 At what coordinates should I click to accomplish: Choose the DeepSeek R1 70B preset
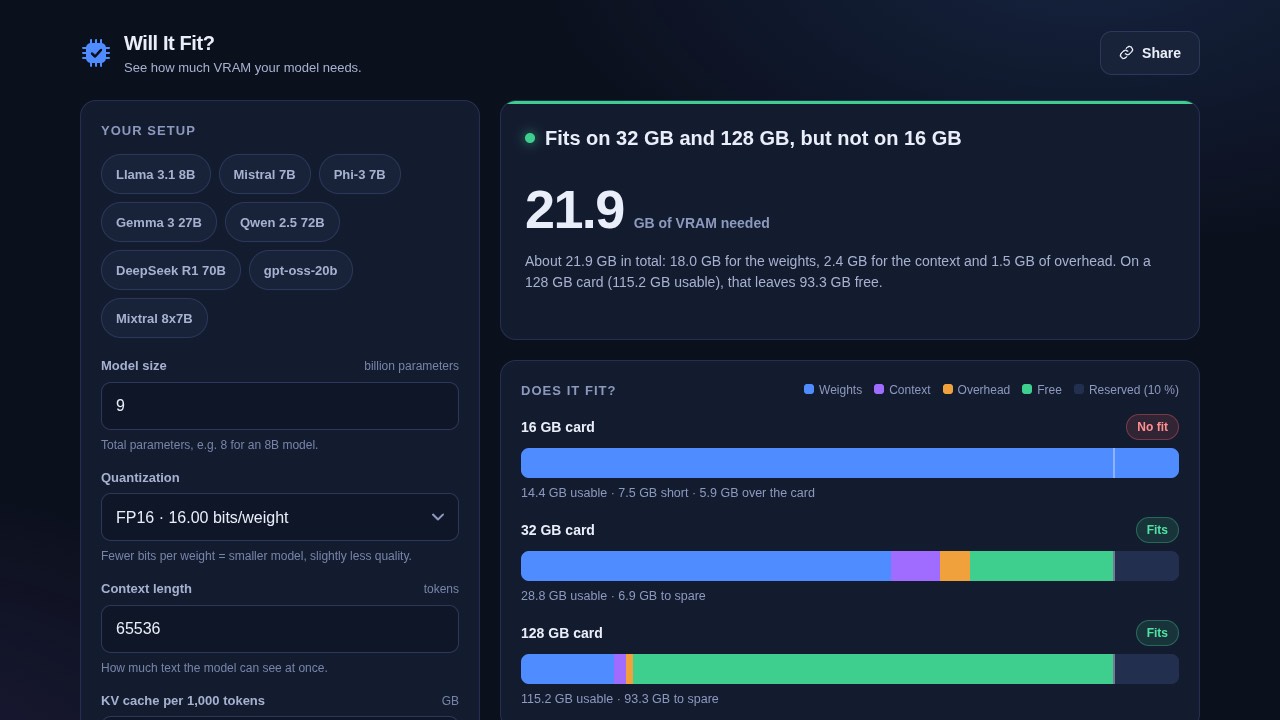point(171,270)
